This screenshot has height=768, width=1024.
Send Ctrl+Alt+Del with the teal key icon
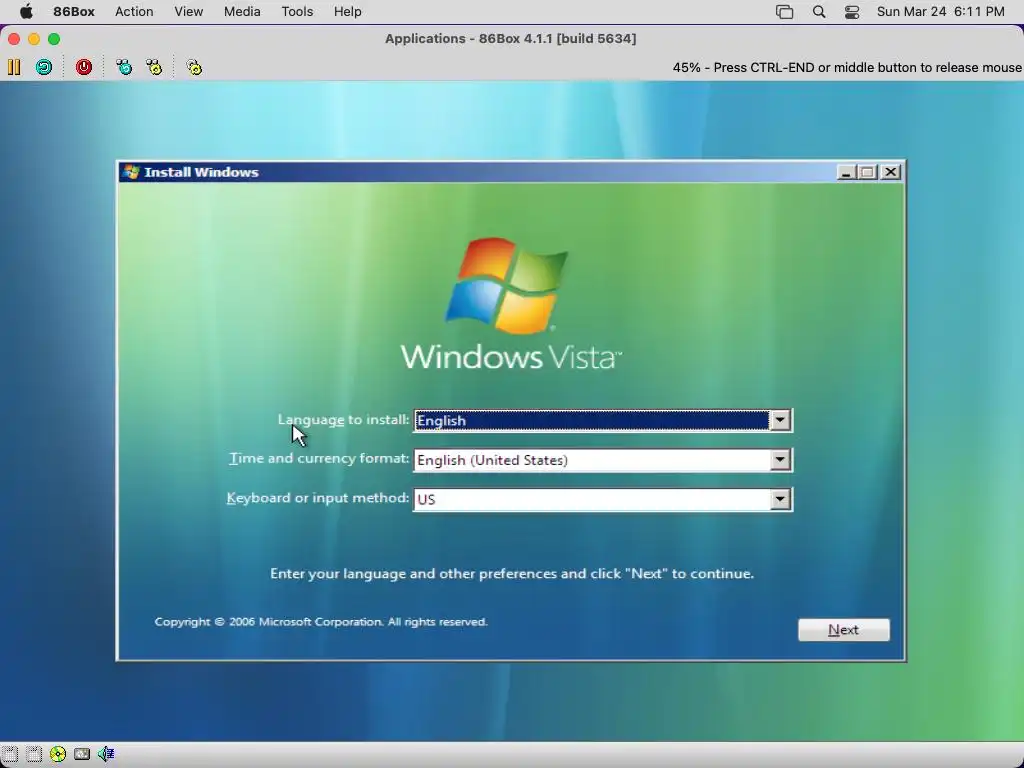click(x=123, y=67)
